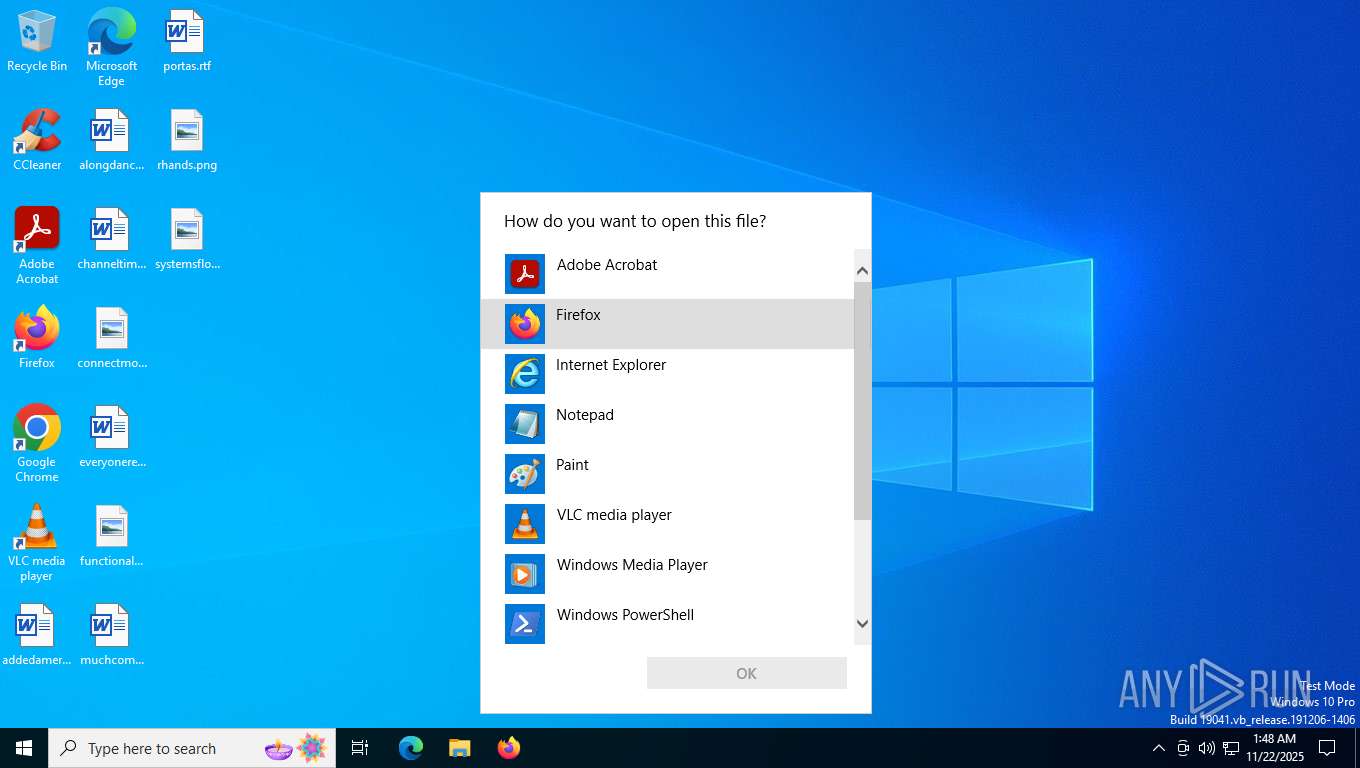Select the channeltim... Word document

(111, 239)
